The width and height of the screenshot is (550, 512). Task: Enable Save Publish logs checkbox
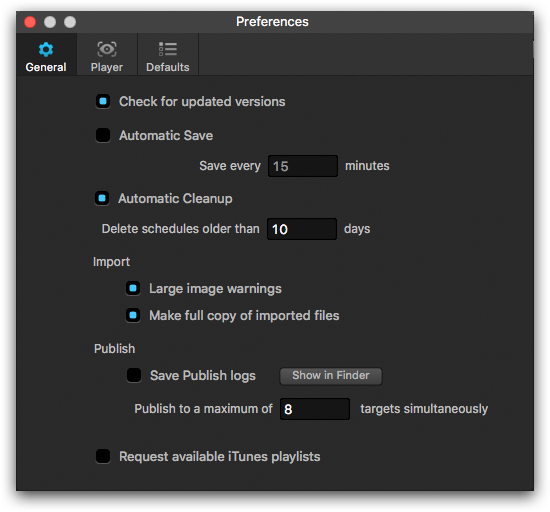(134, 375)
